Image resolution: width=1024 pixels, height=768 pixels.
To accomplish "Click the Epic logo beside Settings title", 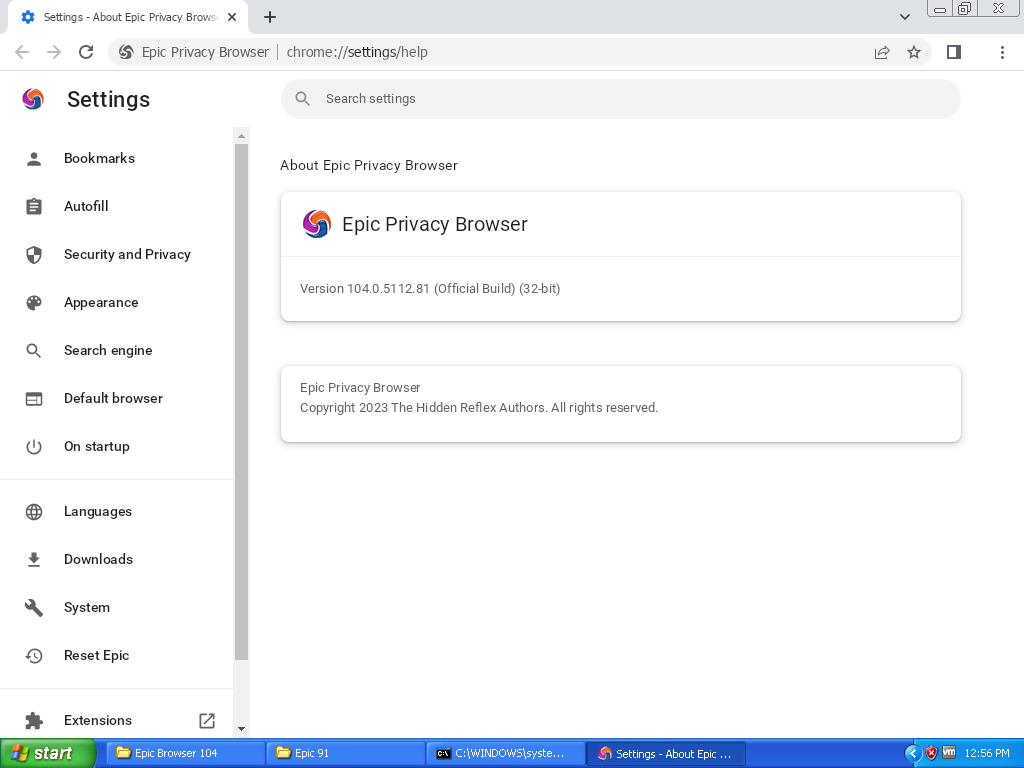I will point(33,99).
